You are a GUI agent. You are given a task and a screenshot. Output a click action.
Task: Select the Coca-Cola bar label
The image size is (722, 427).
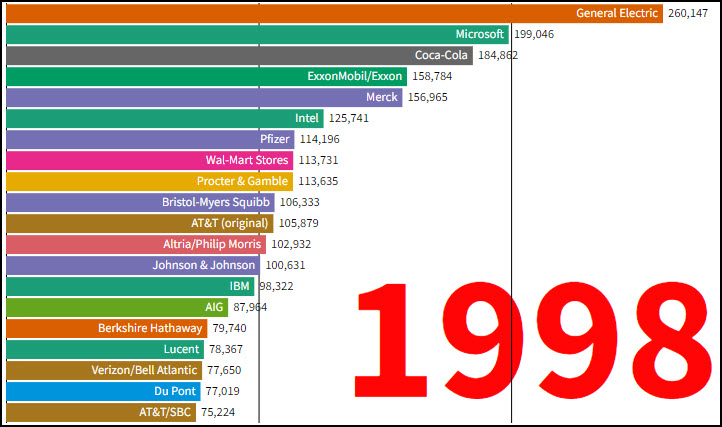click(441, 55)
